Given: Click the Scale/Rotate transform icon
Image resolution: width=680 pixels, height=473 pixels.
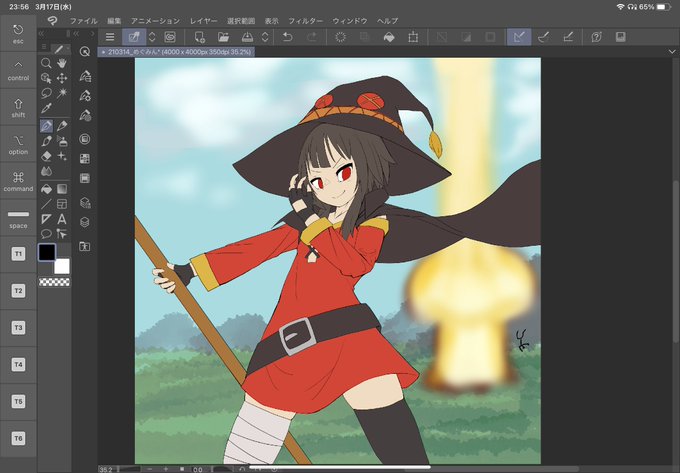Looking at the screenshot, I should click(413, 37).
